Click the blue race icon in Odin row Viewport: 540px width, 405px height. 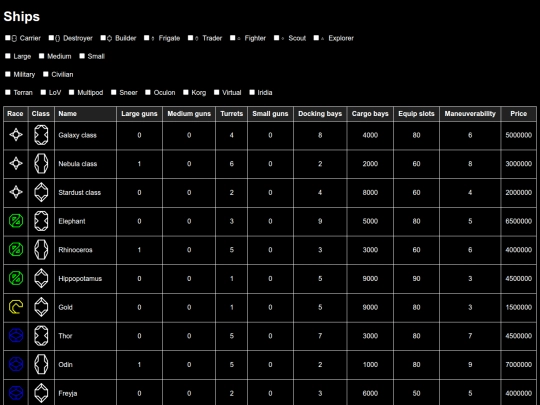(x=16, y=364)
